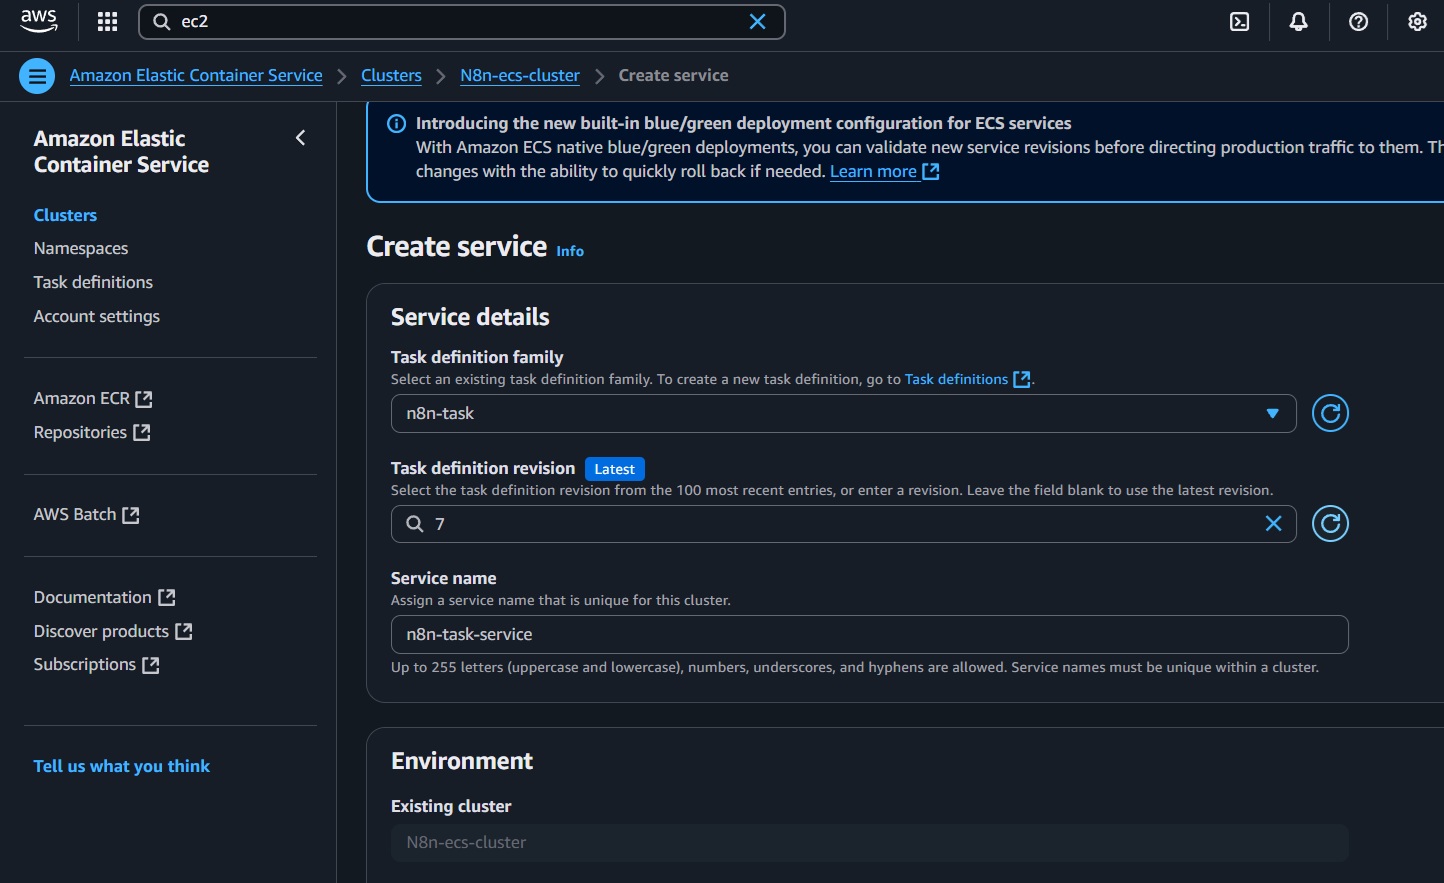Click external icon beside Subscriptions
This screenshot has width=1444, height=883.
(x=151, y=665)
